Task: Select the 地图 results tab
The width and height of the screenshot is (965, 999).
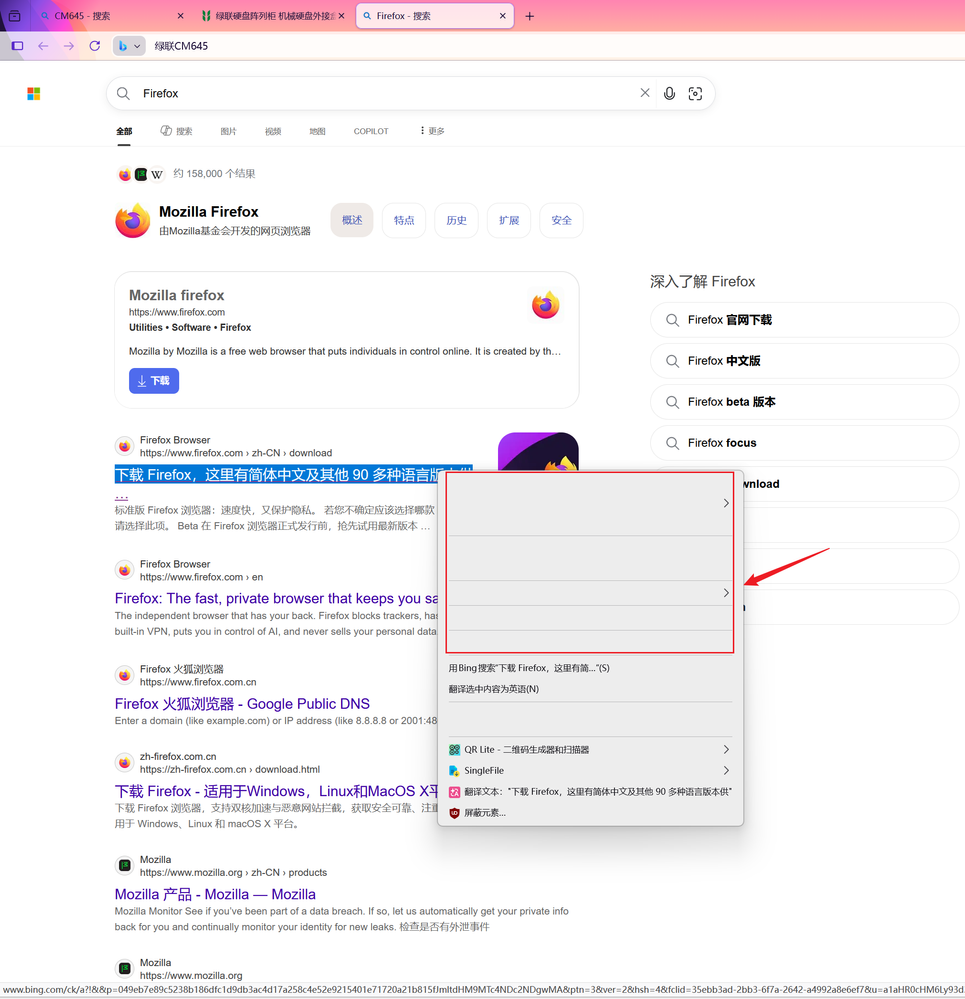Action: [317, 131]
